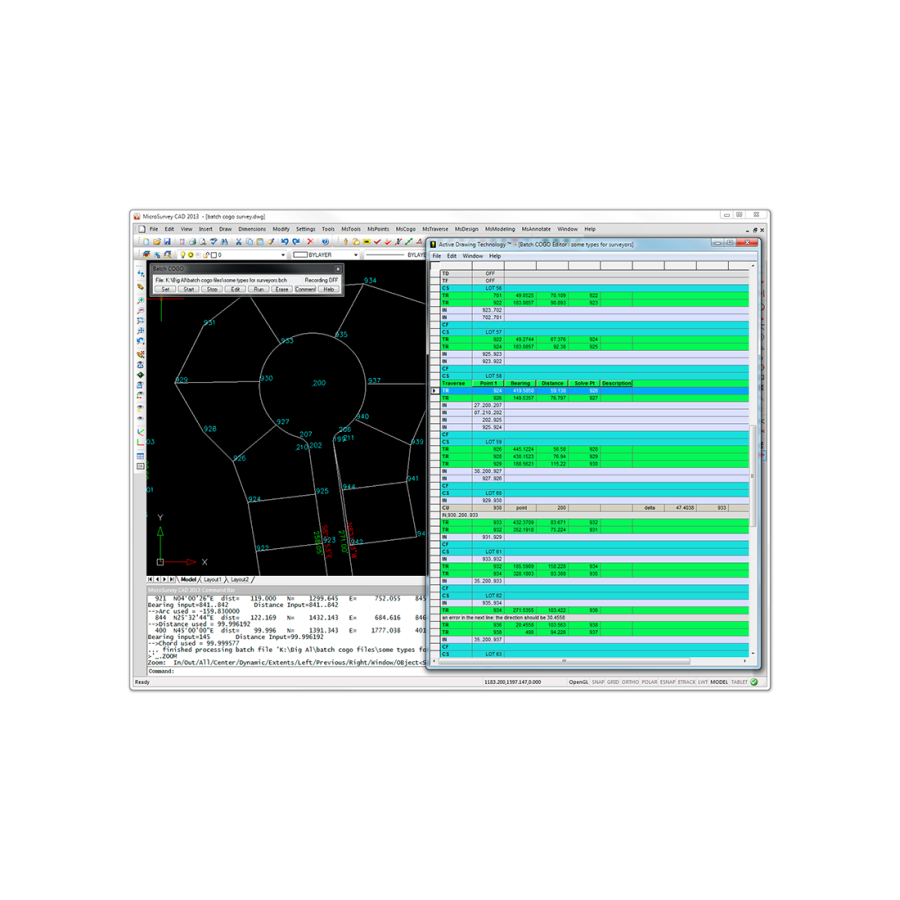Click the first red checkmark toolbar icon
The height and width of the screenshot is (900, 900).
click(377, 242)
